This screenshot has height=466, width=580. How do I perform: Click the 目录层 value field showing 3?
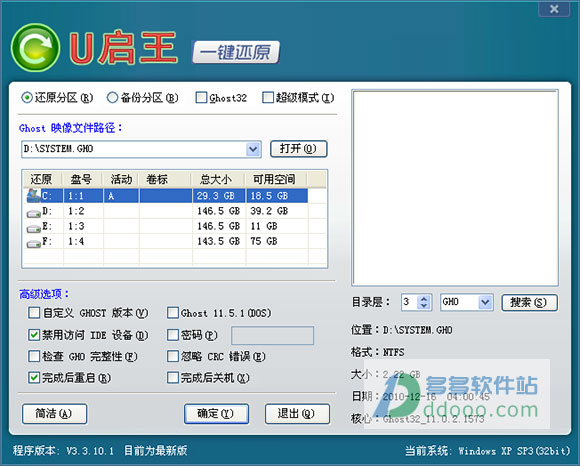pyautogui.click(x=409, y=302)
